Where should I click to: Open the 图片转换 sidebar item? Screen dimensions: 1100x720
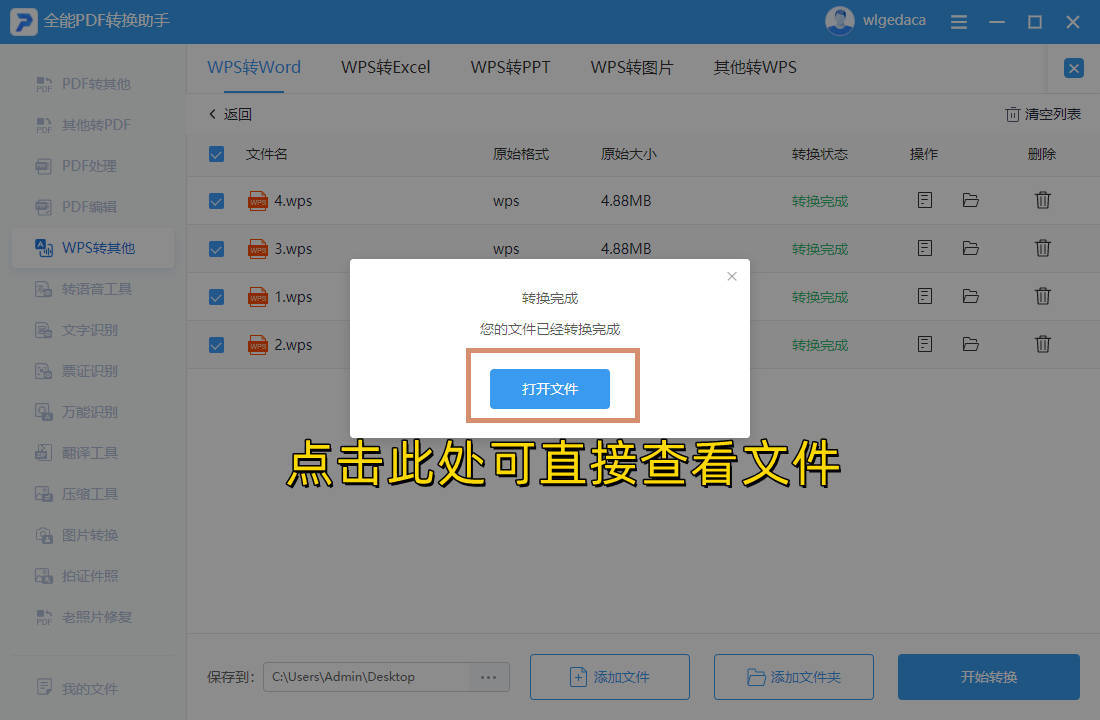pos(76,535)
